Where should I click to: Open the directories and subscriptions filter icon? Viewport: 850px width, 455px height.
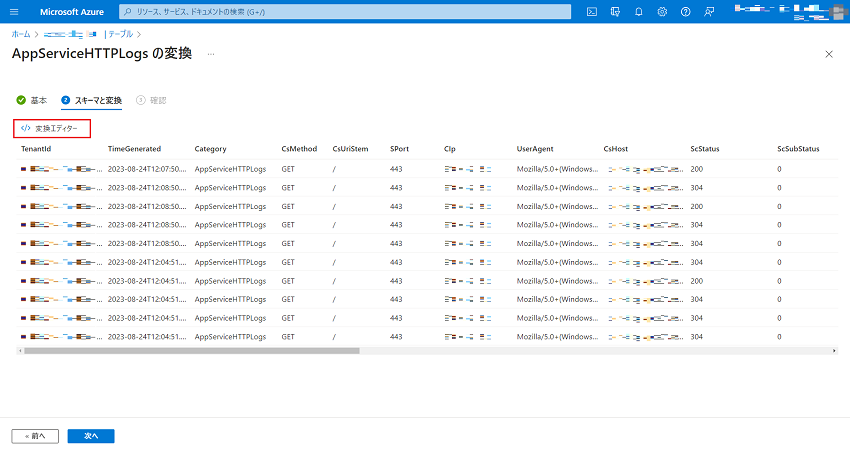point(615,11)
